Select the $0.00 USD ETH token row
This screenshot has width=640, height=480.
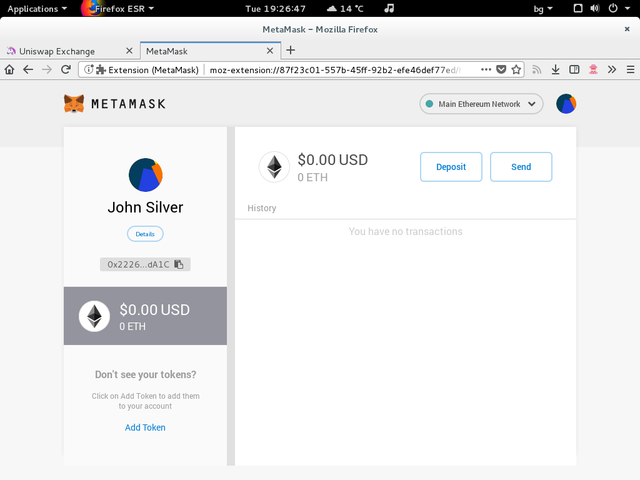pyautogui.click(x=145, y=316)
